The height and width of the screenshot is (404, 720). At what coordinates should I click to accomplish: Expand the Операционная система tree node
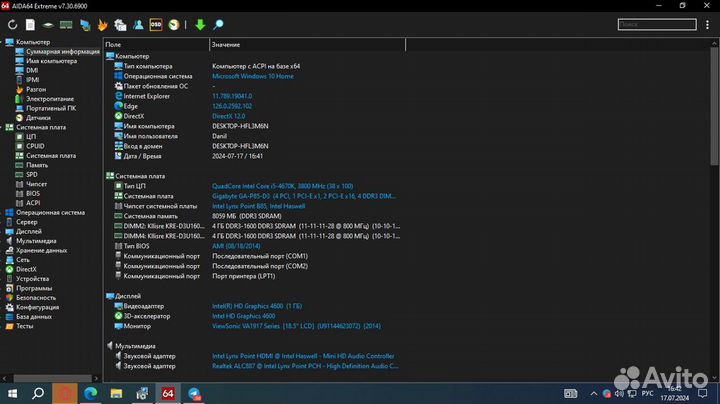(x=4, y=212)
